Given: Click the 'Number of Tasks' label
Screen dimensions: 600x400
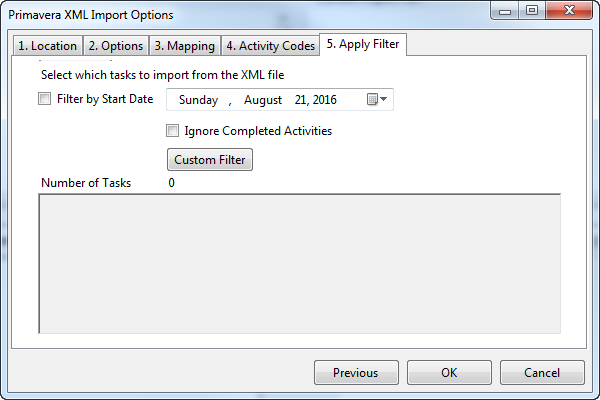Looking at the screenshot, I should pyautogui.click(x=86, y=183).
